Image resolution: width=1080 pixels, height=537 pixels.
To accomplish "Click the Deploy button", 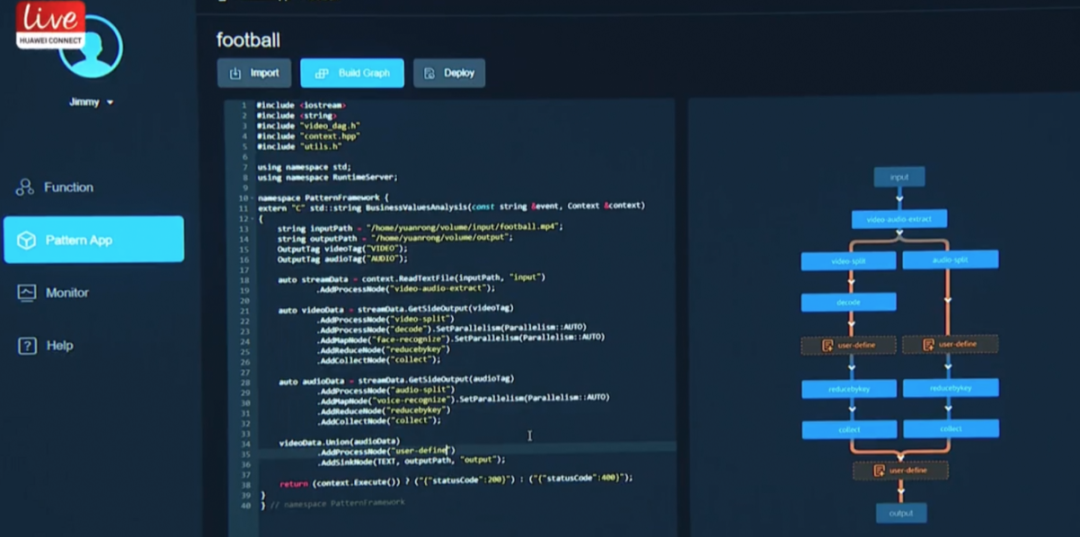I will [449, 73].
